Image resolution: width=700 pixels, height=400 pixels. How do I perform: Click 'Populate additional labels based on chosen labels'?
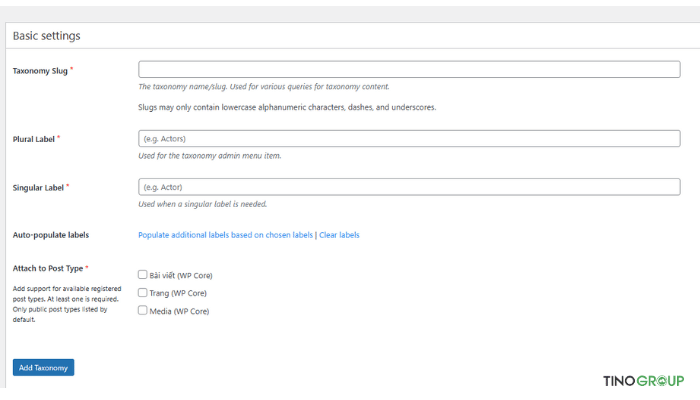coord(225,235)
